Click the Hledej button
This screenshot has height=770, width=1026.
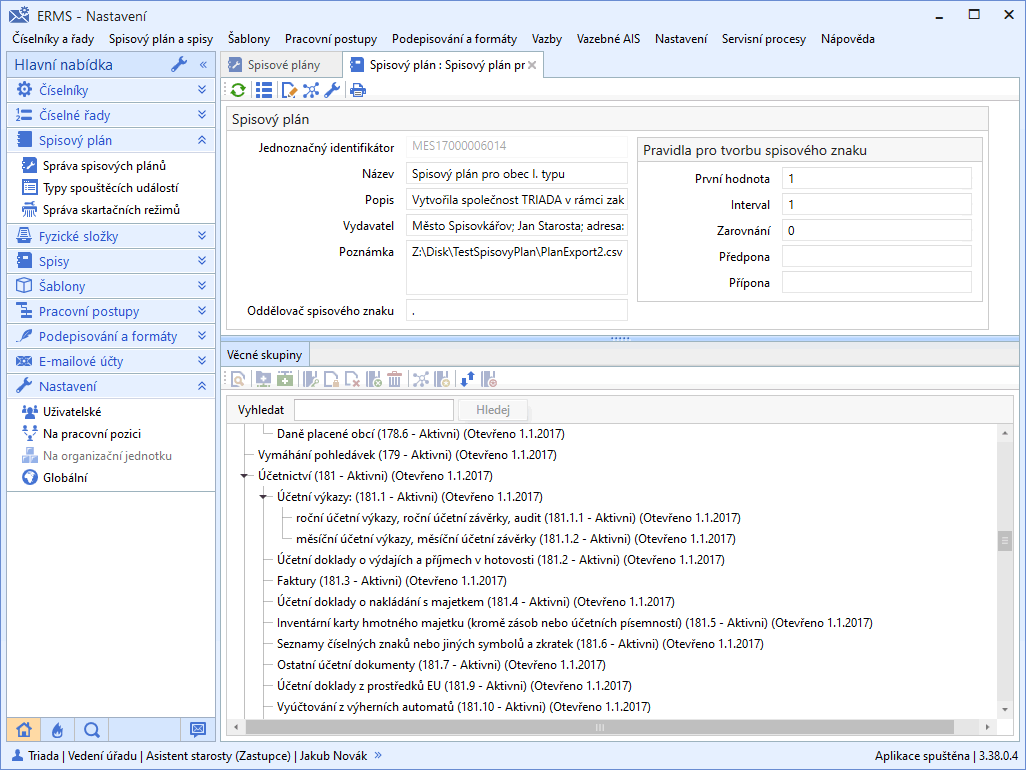click(x=492, y=409)
